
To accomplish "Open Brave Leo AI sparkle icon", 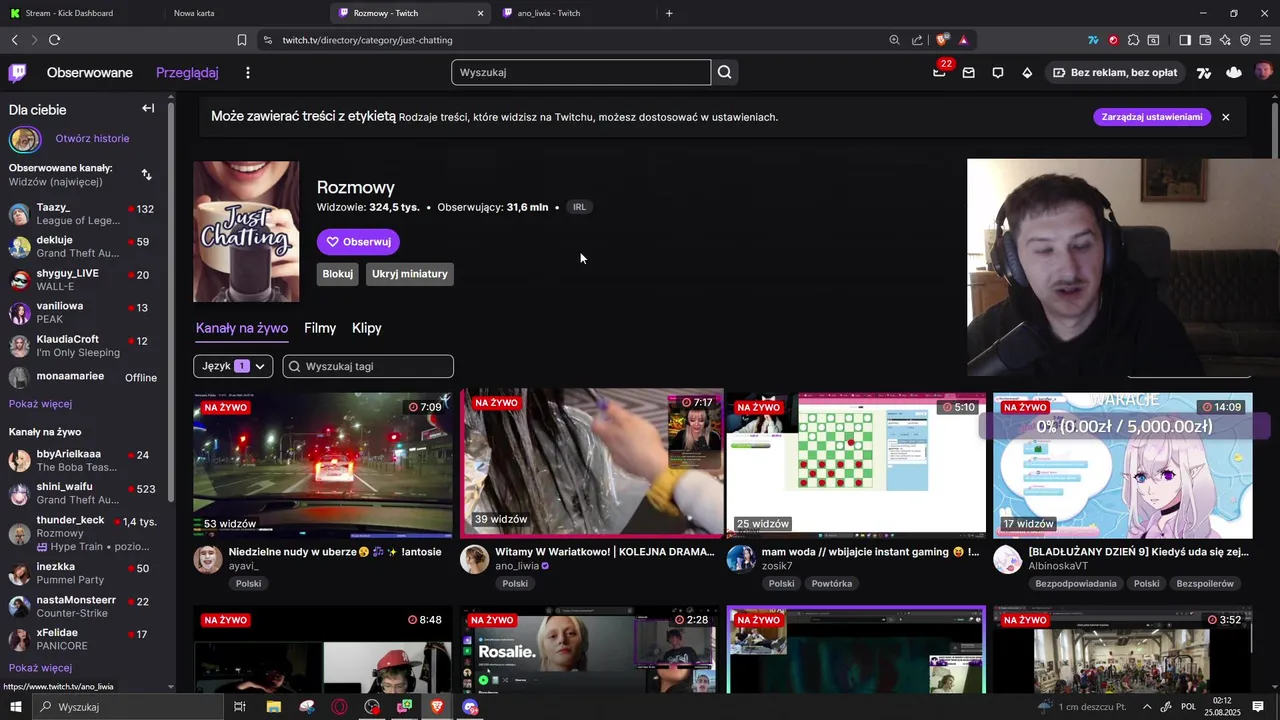I will click(x=1225, y=40).
